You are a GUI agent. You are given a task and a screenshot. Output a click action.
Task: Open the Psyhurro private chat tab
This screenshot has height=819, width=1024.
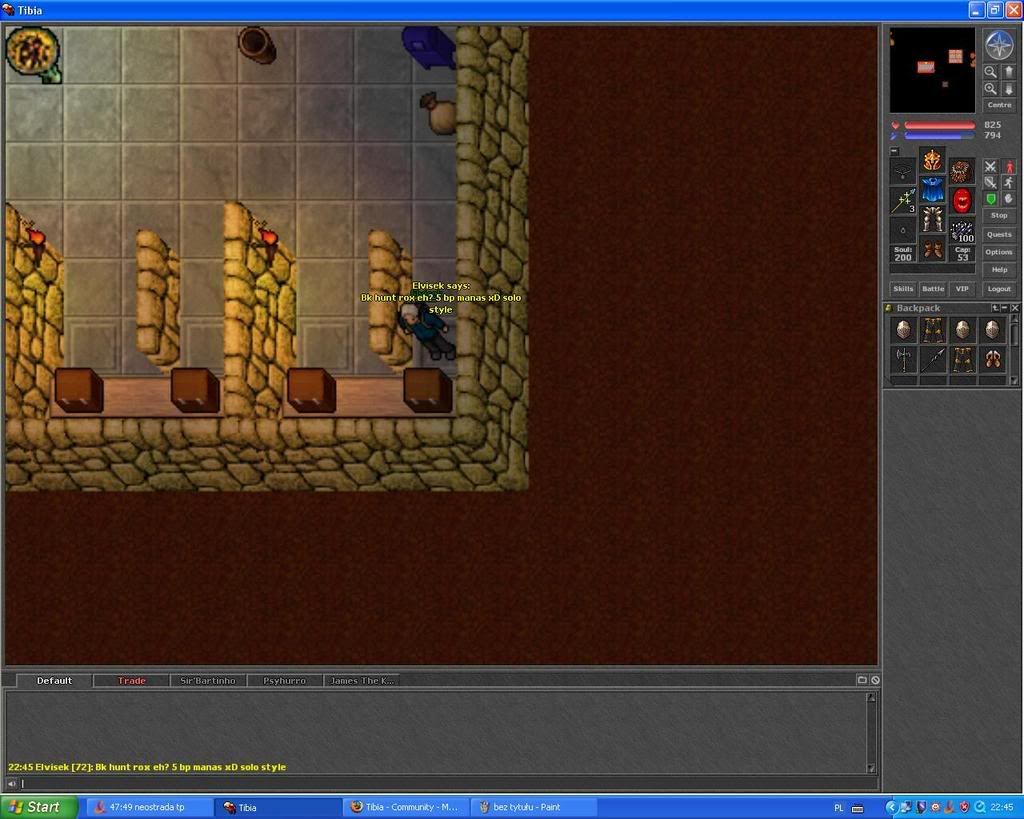click(284, 681)
